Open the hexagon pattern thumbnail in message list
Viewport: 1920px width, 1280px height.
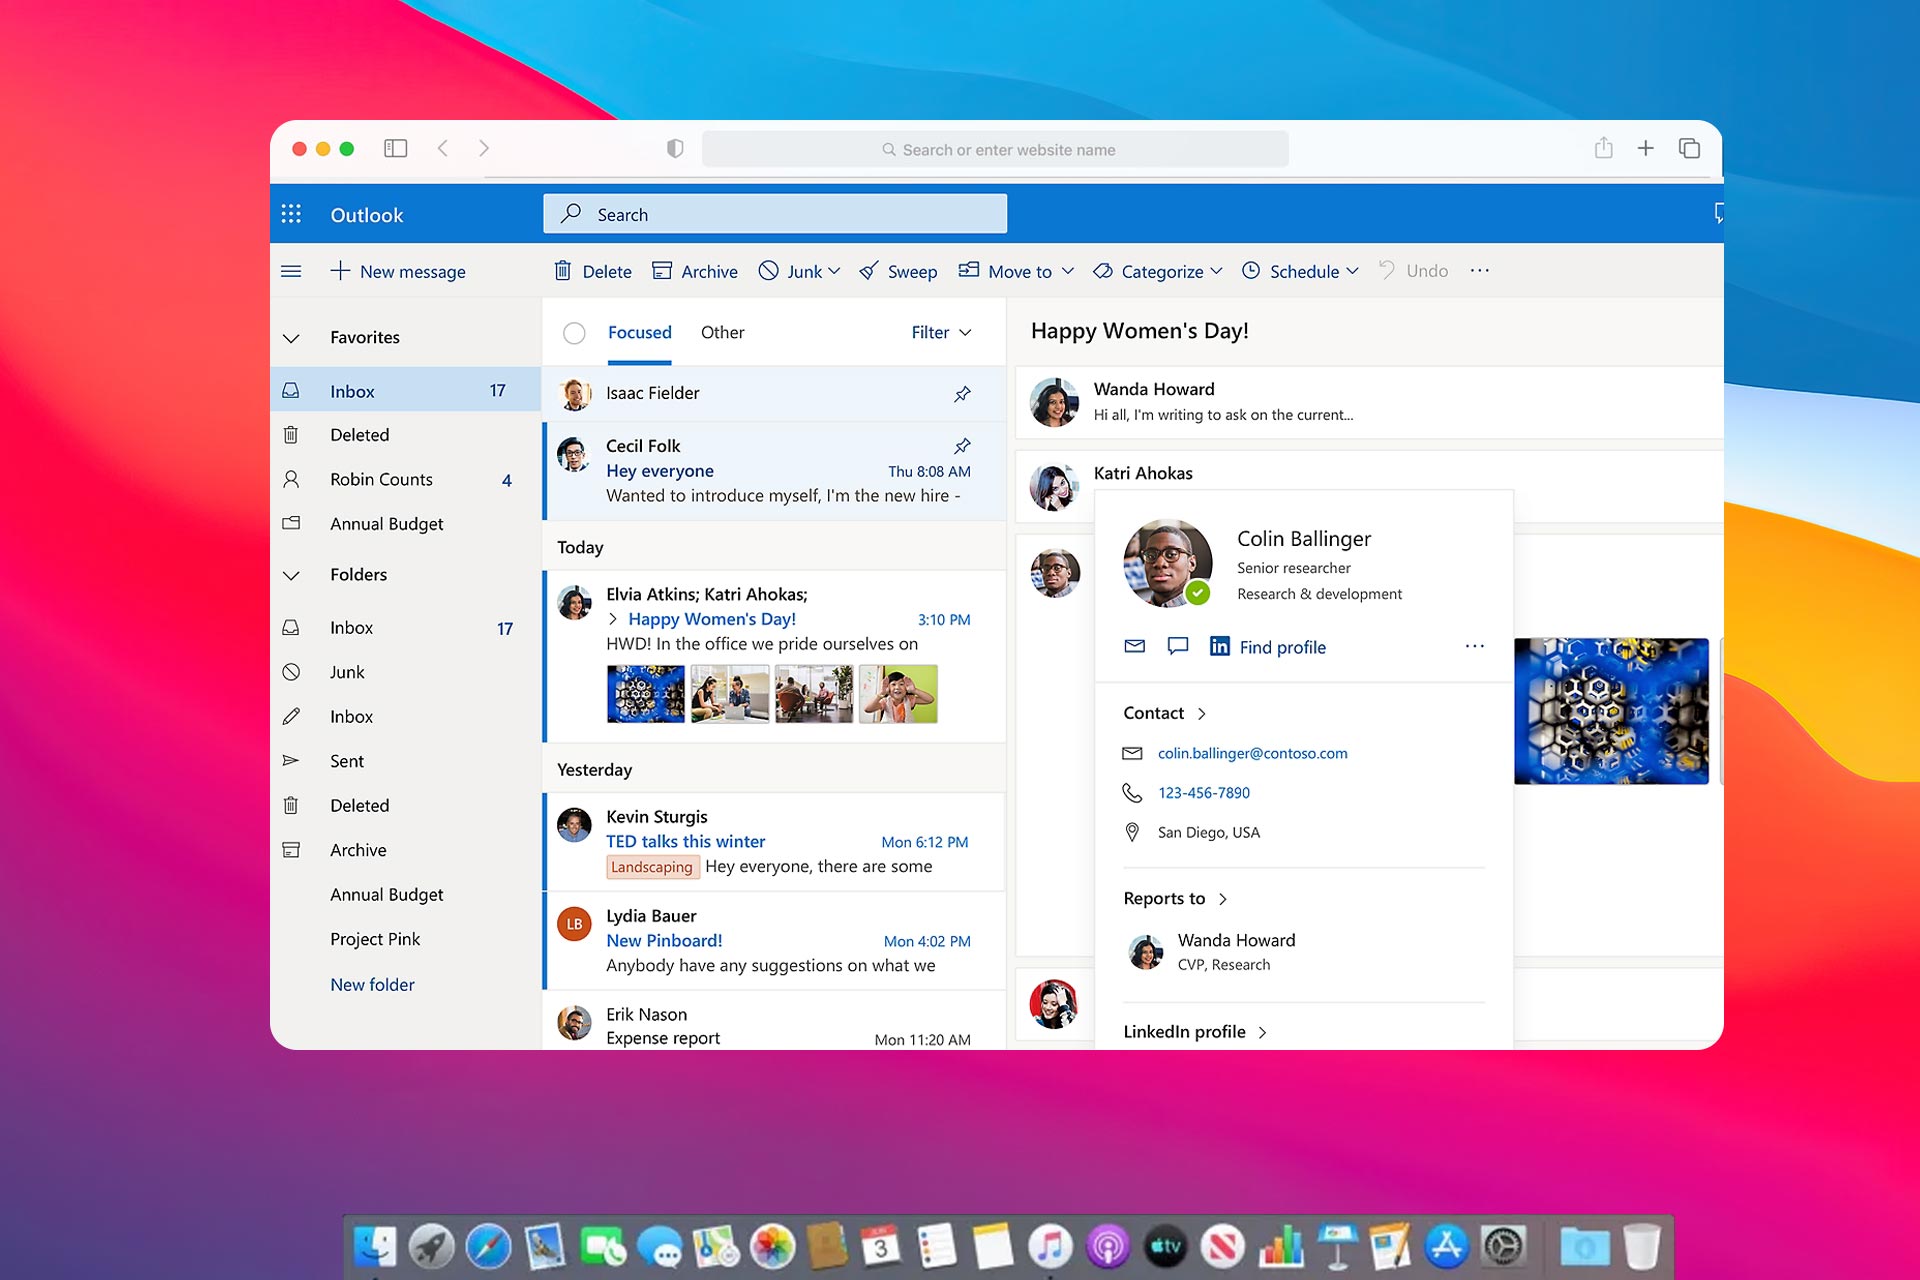click(646, 694)
